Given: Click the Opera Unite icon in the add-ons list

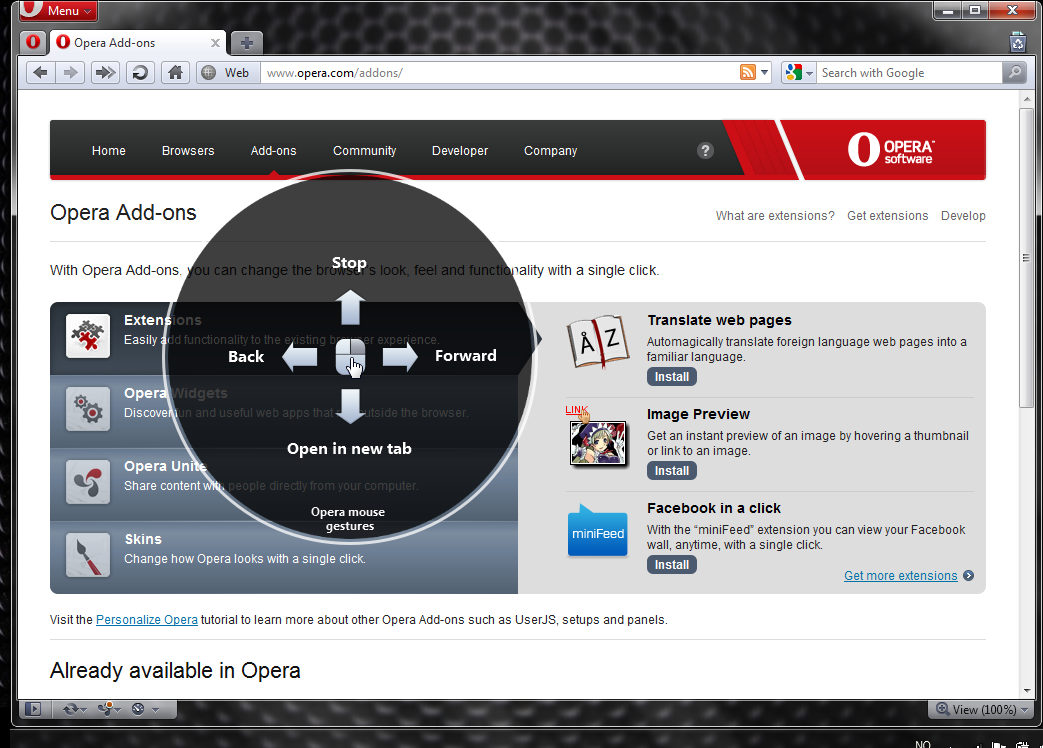Looking at the screenshot, I should [x=88, y=482].
